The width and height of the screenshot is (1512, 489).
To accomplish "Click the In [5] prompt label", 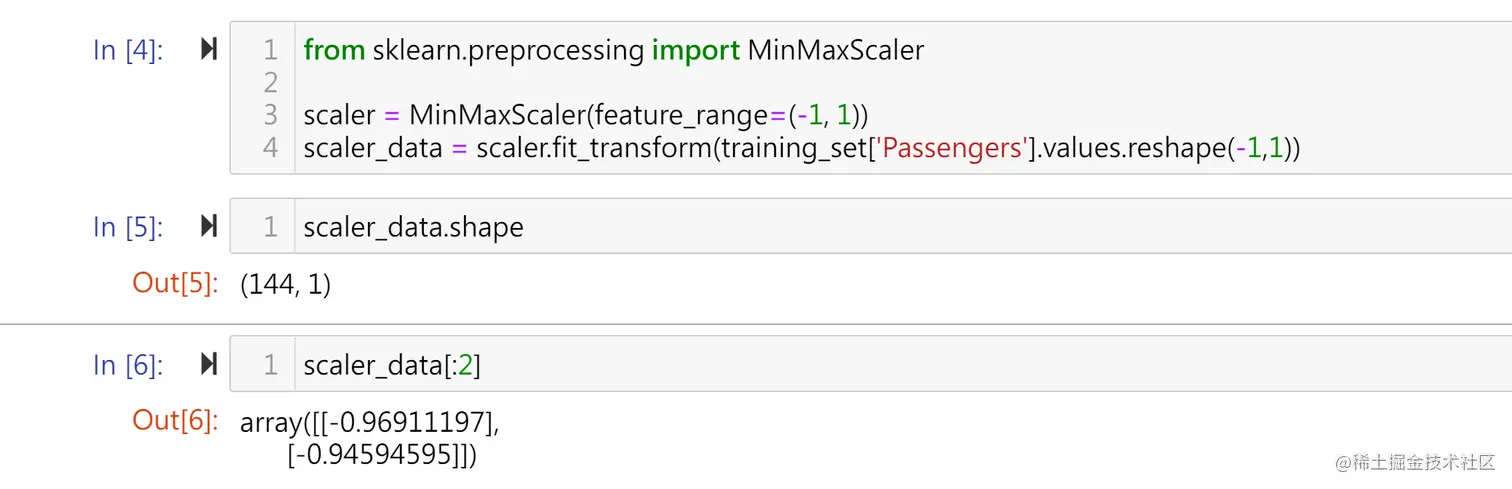I will pyautogui.click(x=127, y=228).
